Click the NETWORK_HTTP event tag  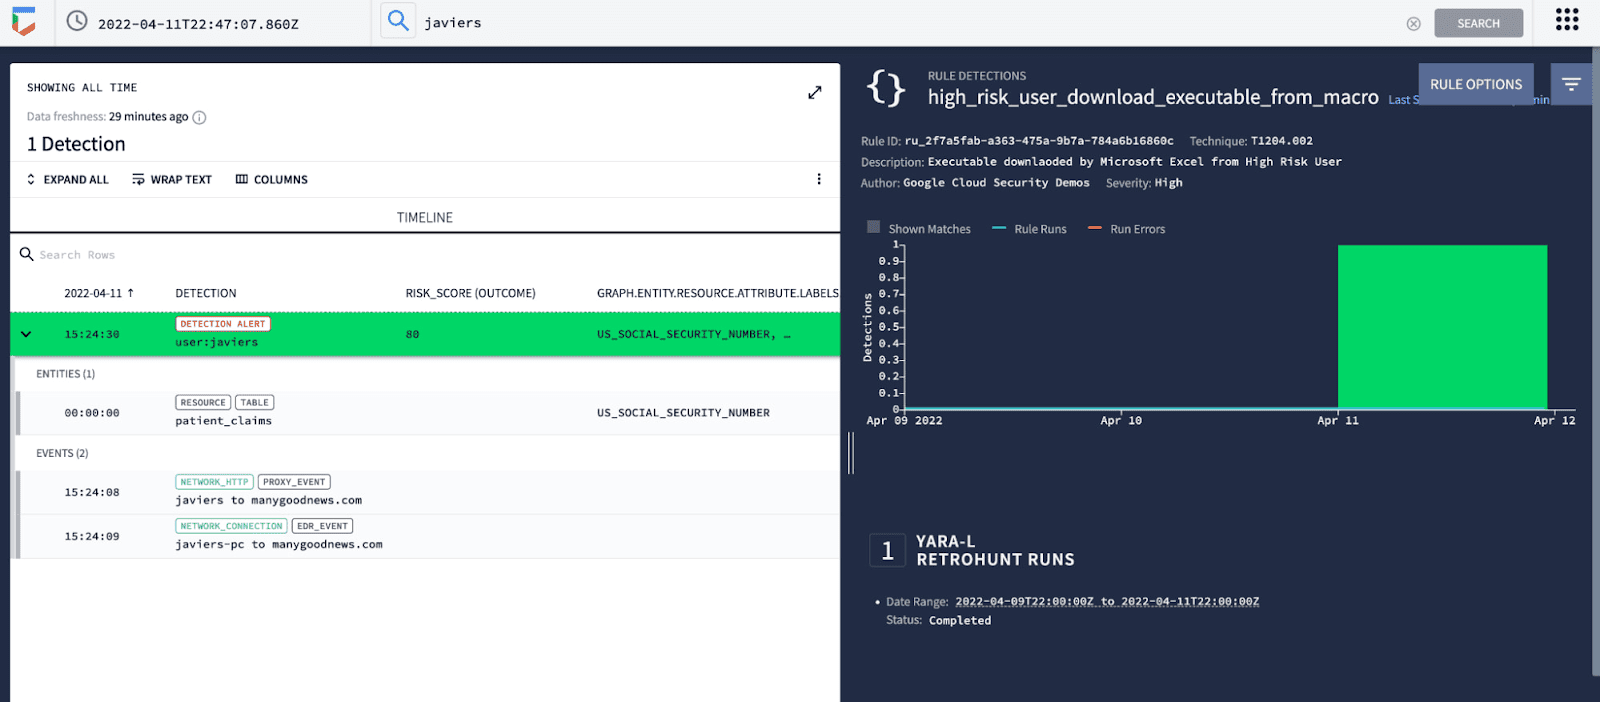pos(214,482)
